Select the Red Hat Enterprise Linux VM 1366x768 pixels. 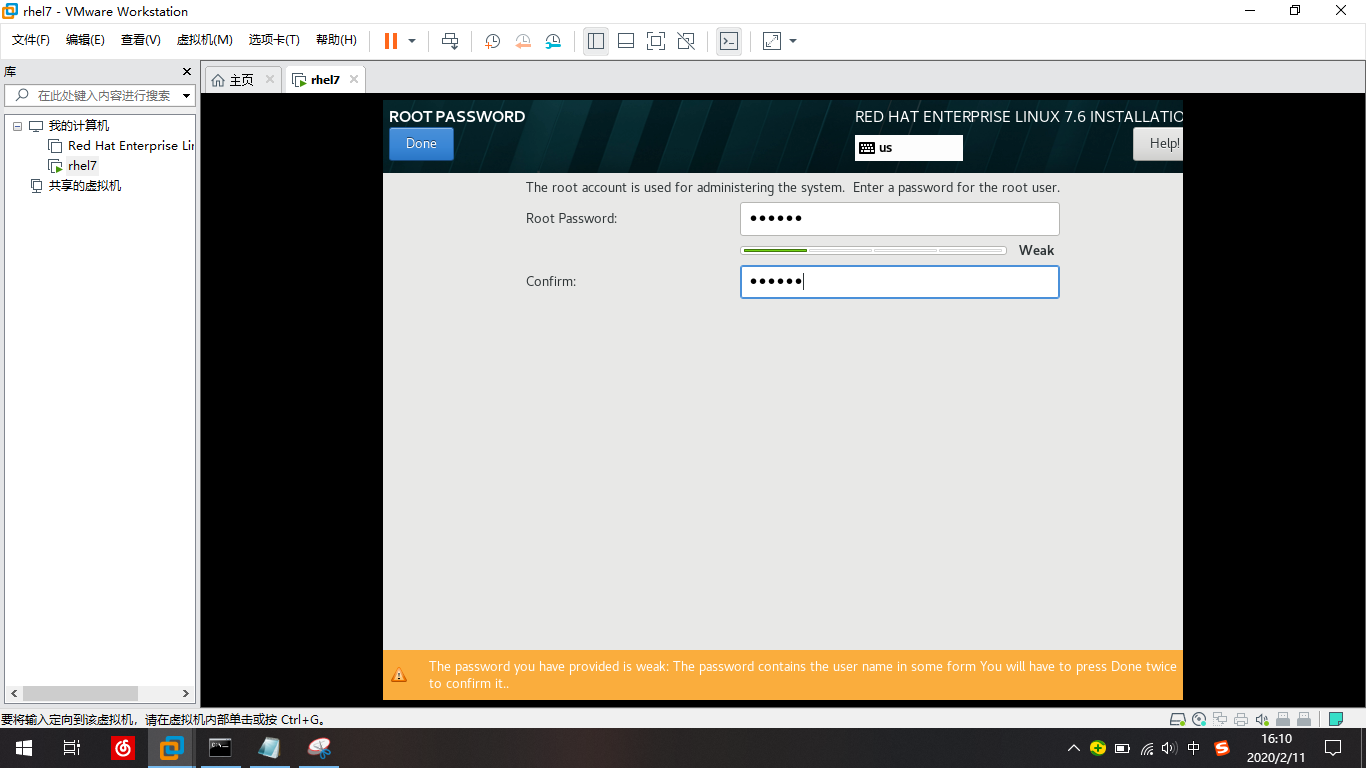[x=130, y=146]
